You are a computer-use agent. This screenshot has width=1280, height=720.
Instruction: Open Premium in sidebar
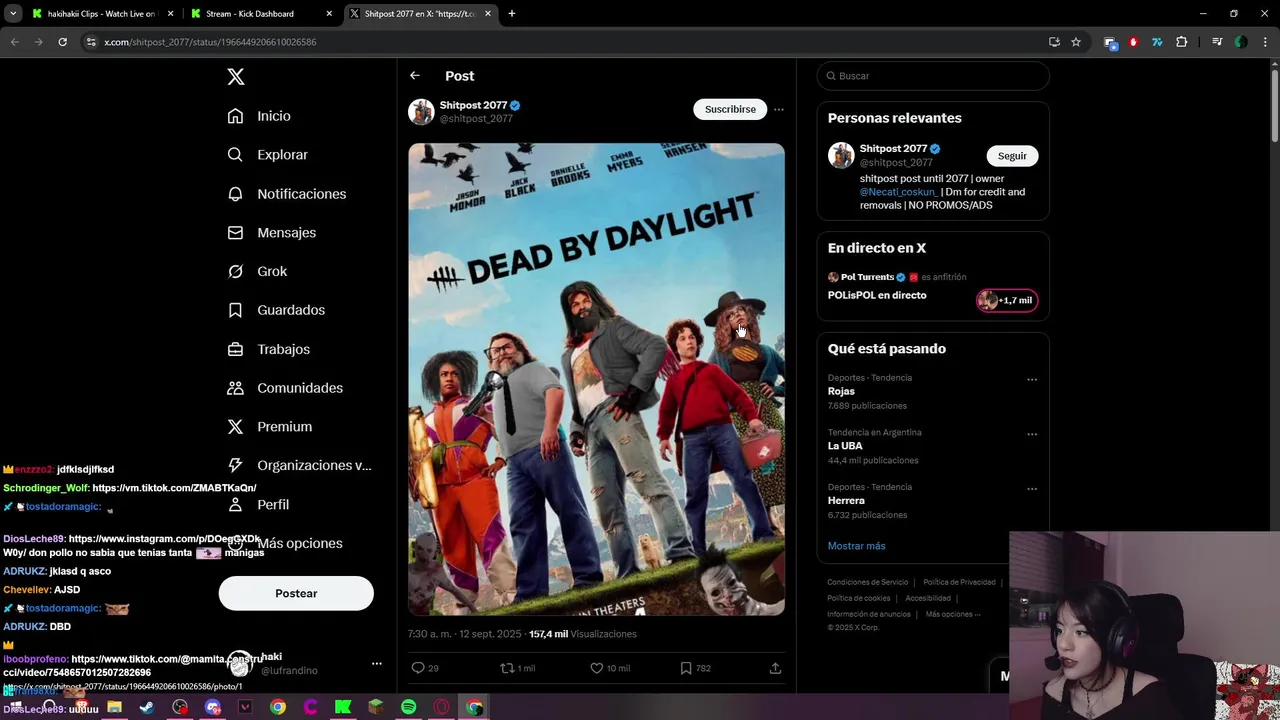point(269,427)
